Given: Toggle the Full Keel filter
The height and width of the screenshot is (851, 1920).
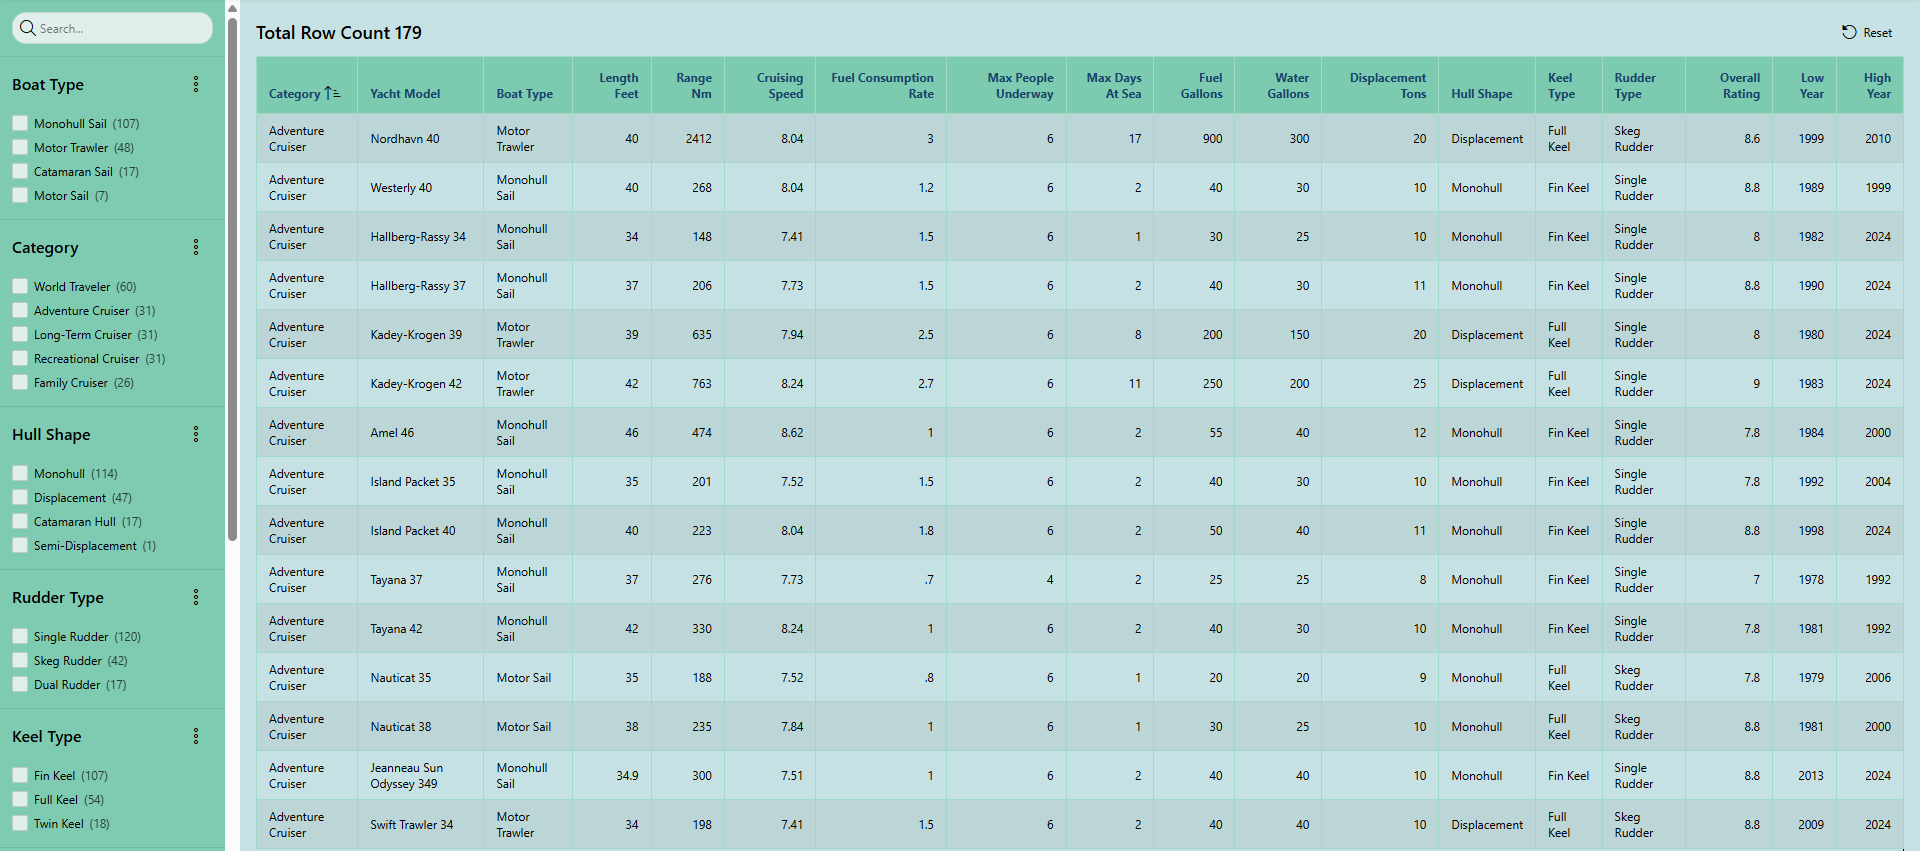Looking at the screenshot, I should [x=20, y=800].
